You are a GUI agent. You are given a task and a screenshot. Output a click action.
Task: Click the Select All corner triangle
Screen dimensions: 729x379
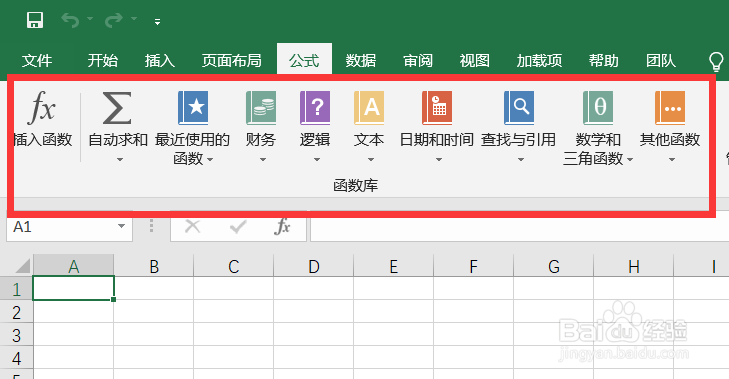click(x=22, y=266)
